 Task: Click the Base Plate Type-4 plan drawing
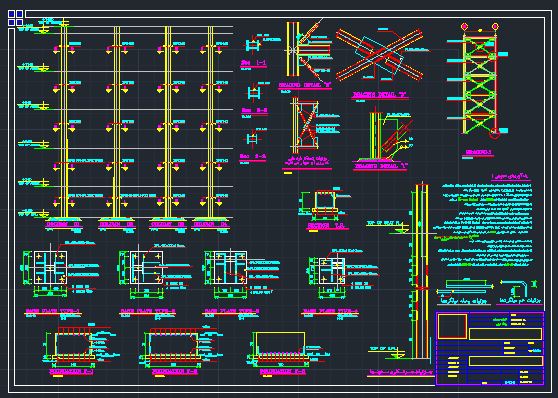tap(332, 271)
